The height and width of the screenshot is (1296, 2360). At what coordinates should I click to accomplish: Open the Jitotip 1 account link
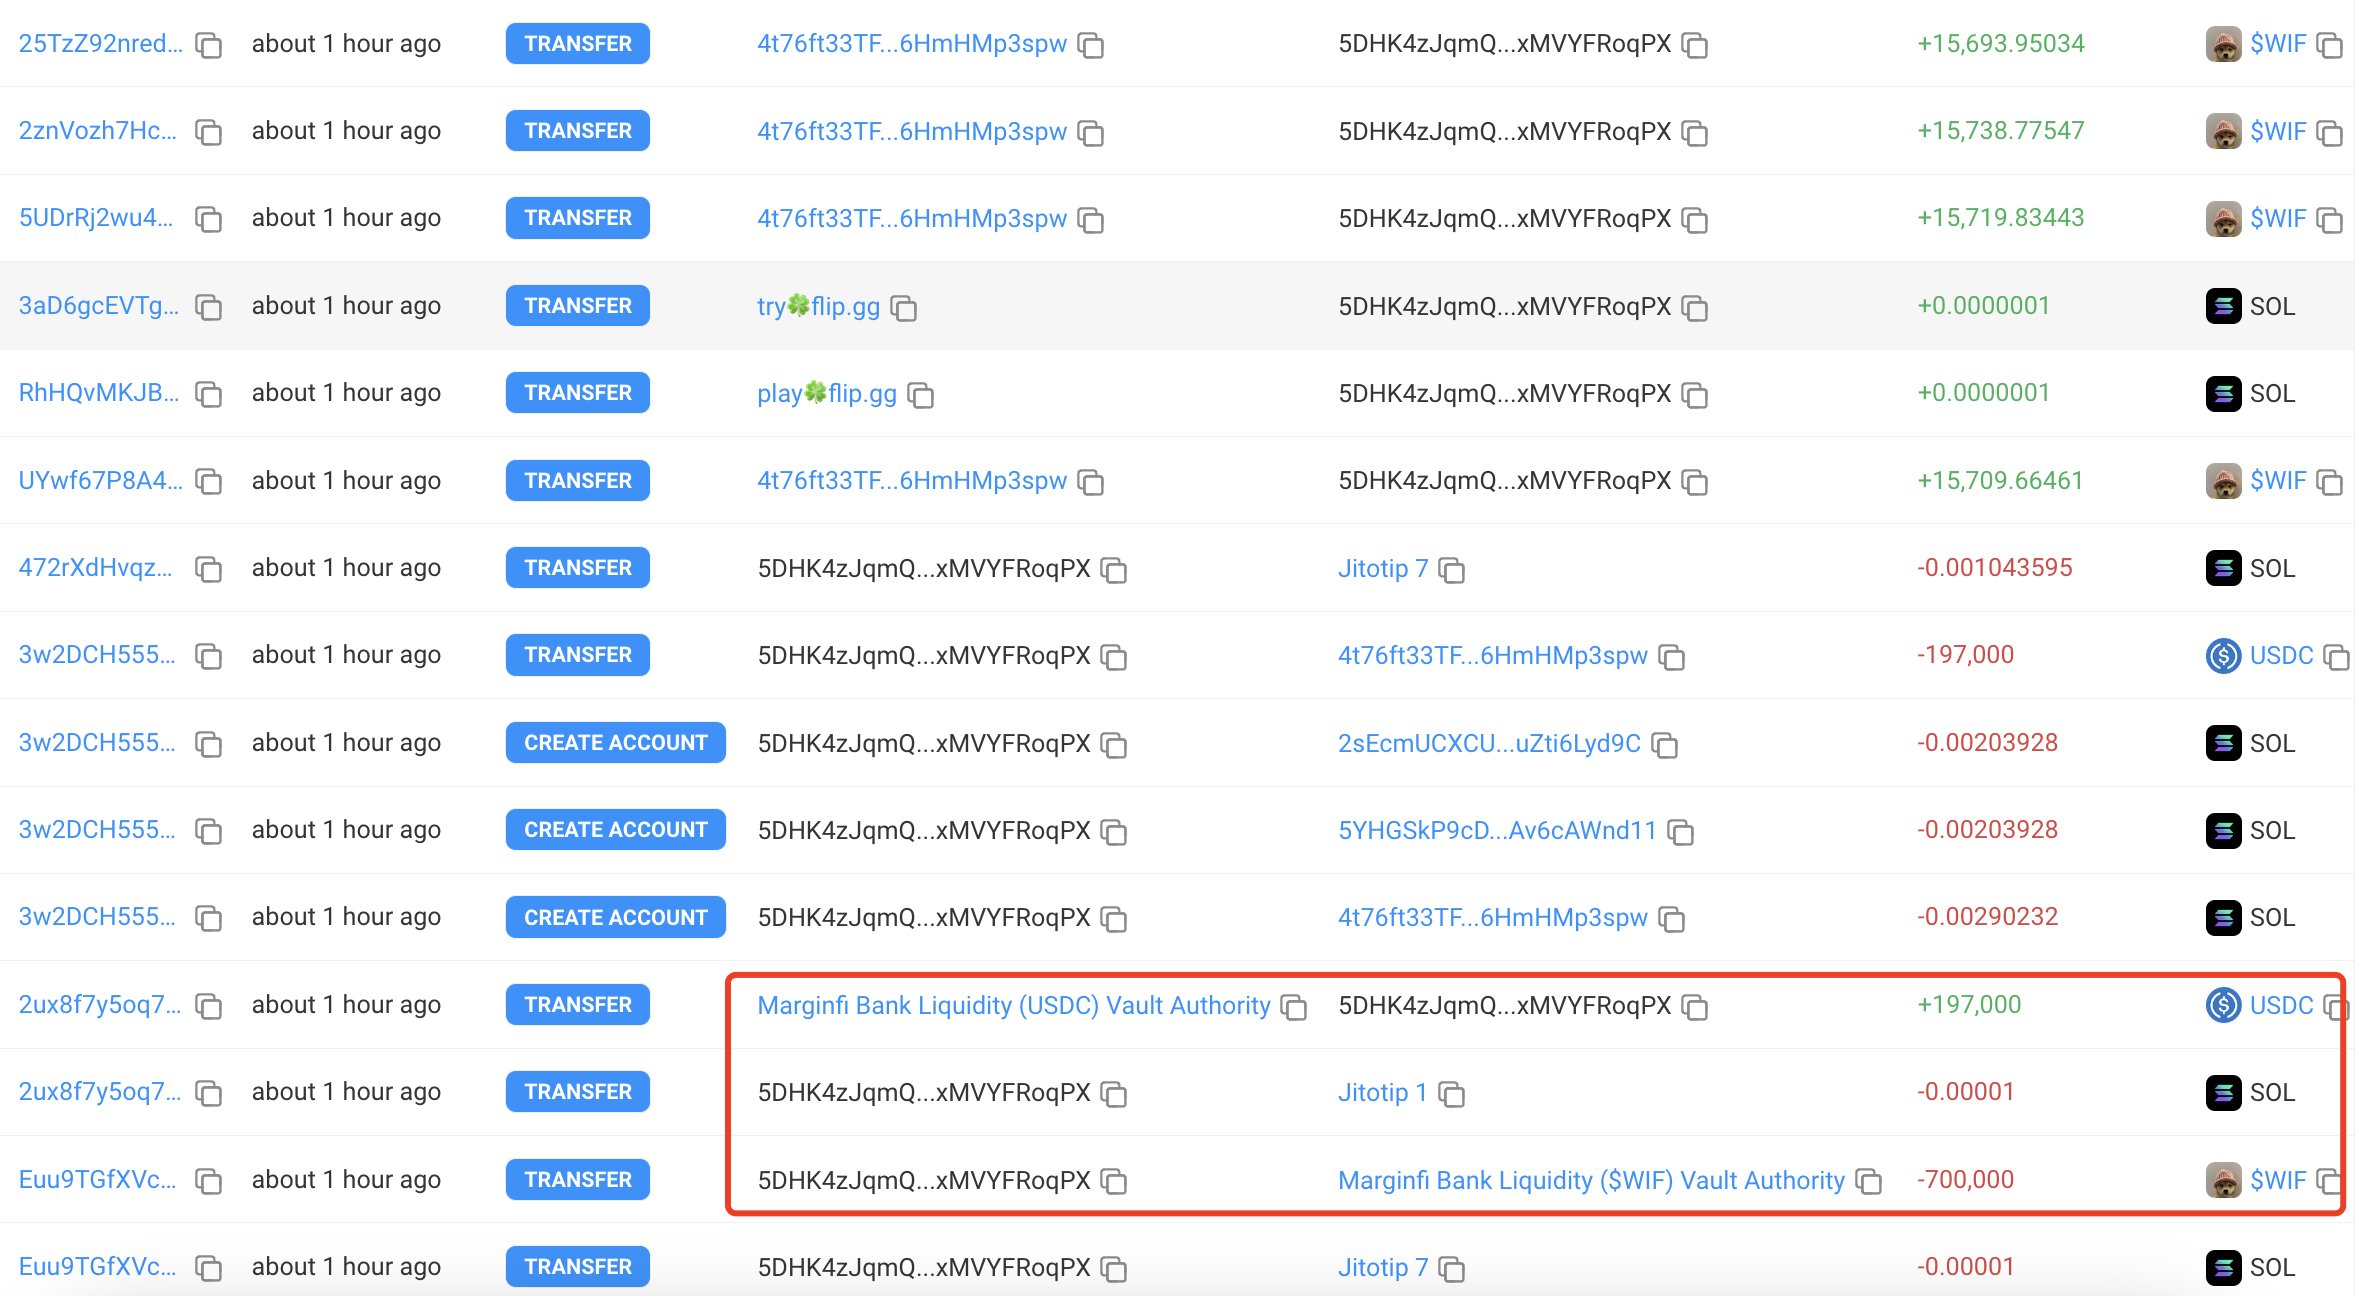1383,1092
